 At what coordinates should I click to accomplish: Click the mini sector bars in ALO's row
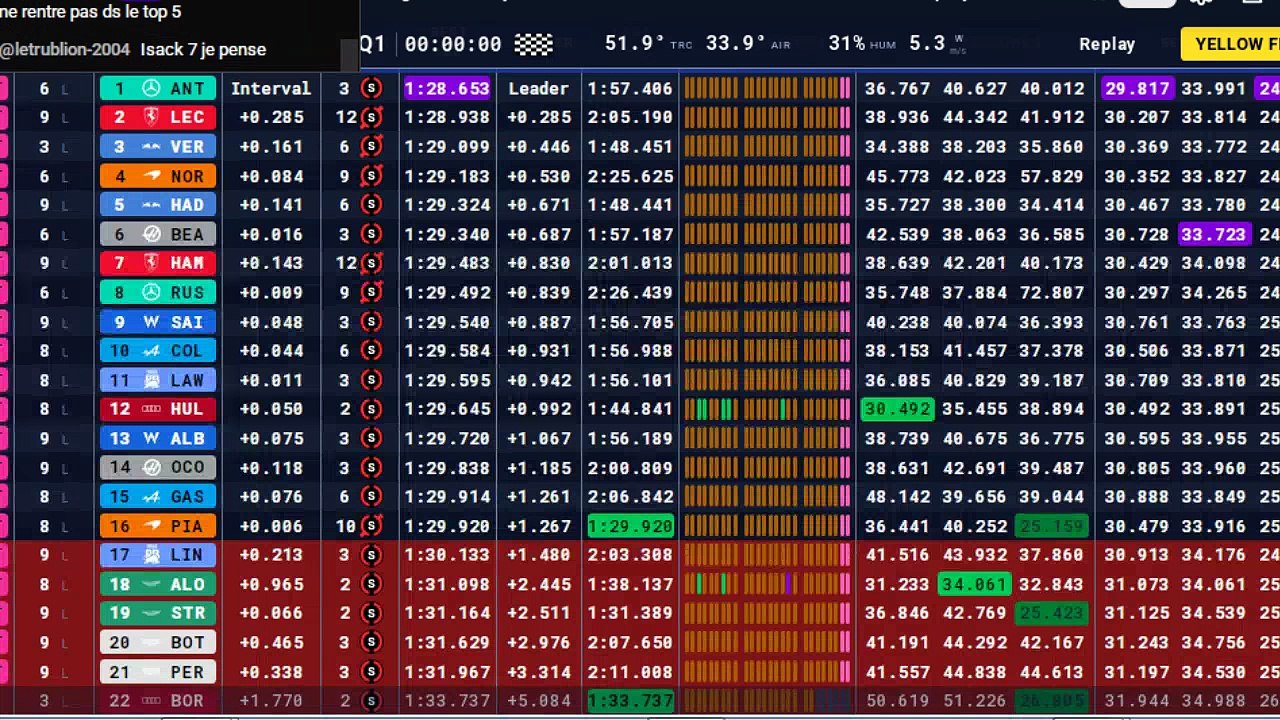(x=767, y=585)
